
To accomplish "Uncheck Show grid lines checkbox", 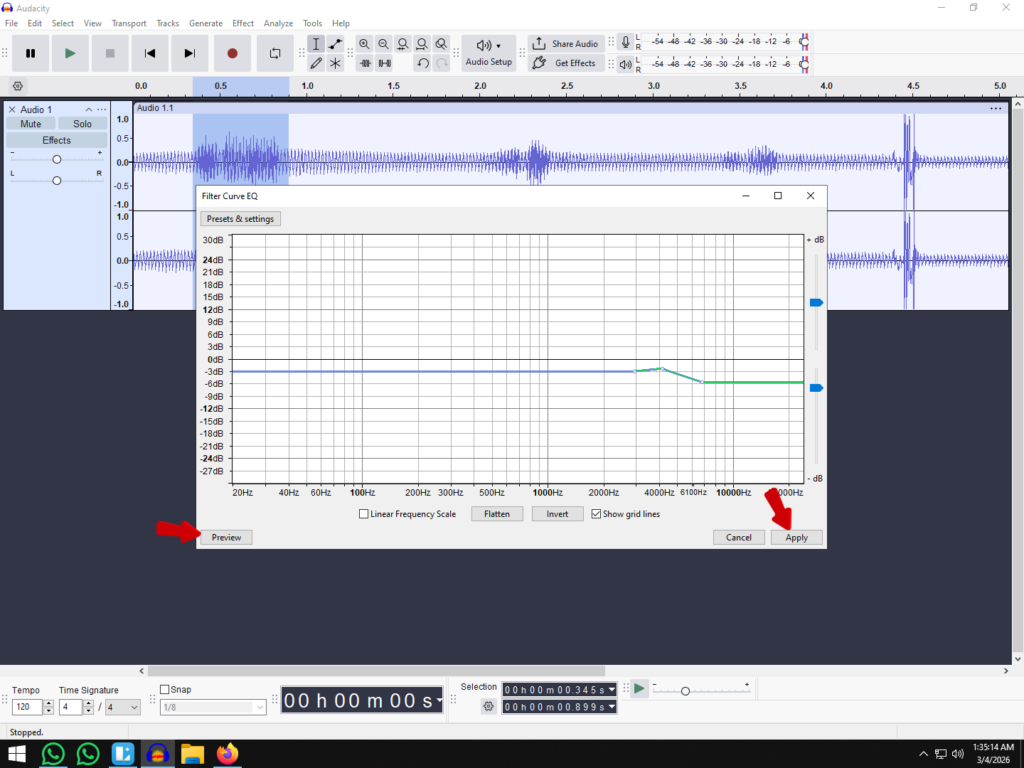I will [x=596, y=514].
